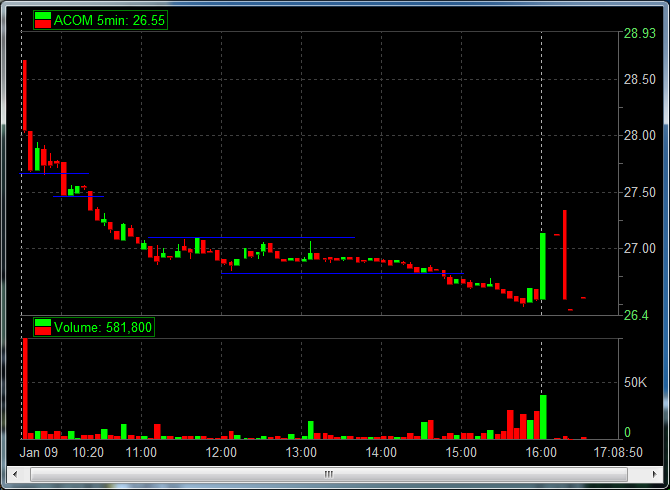
Task: Click the 28.00 price axis label
Action: (639, 135)
